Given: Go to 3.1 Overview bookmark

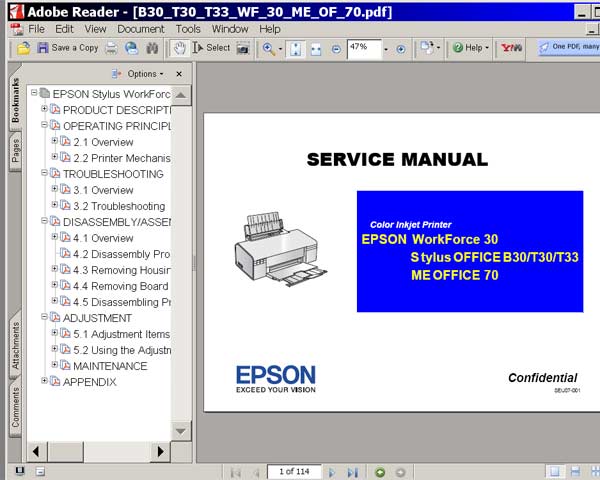Looking at the screenshot, I should point(103,190).
